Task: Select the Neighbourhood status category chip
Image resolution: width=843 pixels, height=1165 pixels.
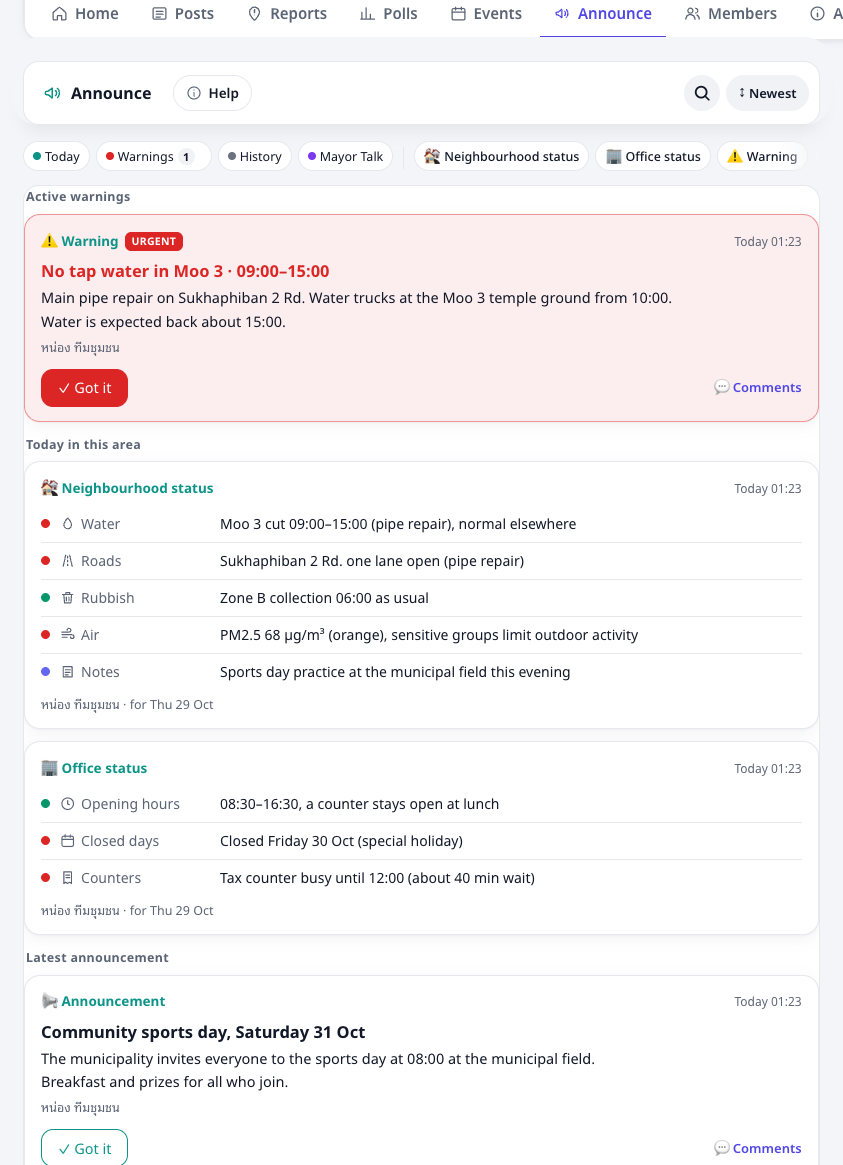Action: point(501,157)
